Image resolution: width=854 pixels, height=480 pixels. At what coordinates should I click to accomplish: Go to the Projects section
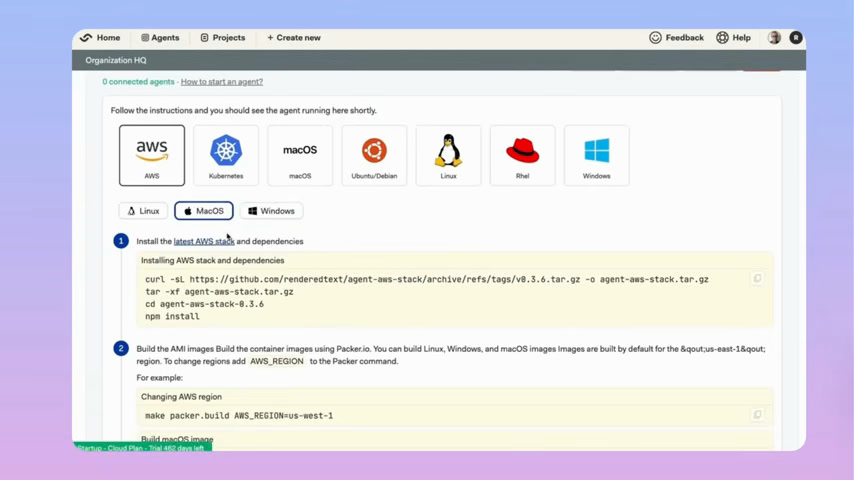[x=223, y=38]
